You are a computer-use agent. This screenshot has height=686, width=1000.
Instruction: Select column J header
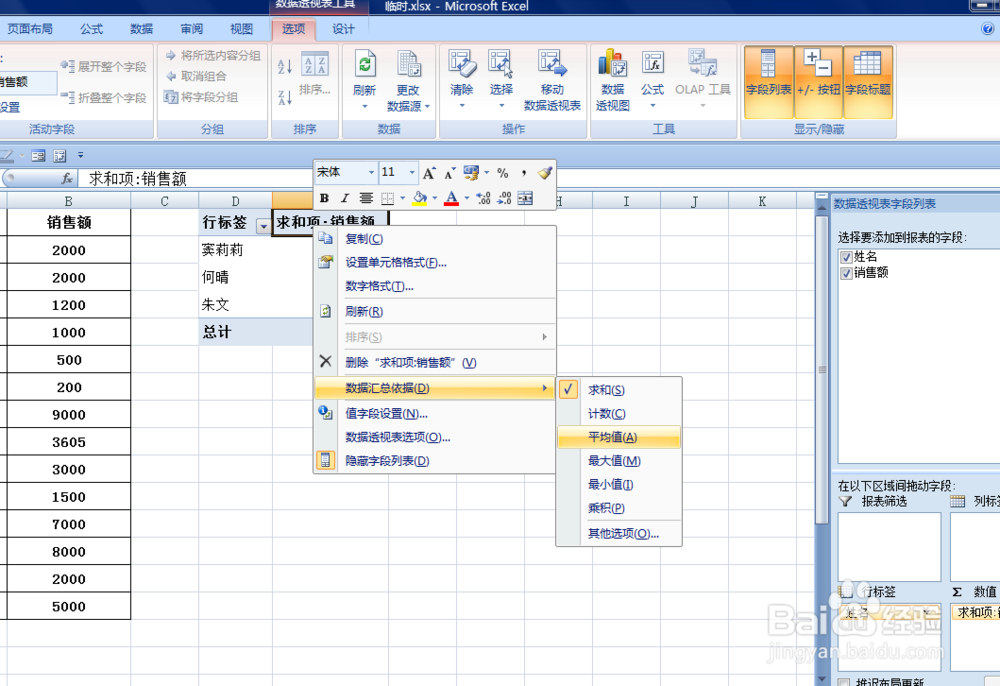coord(694,201)
